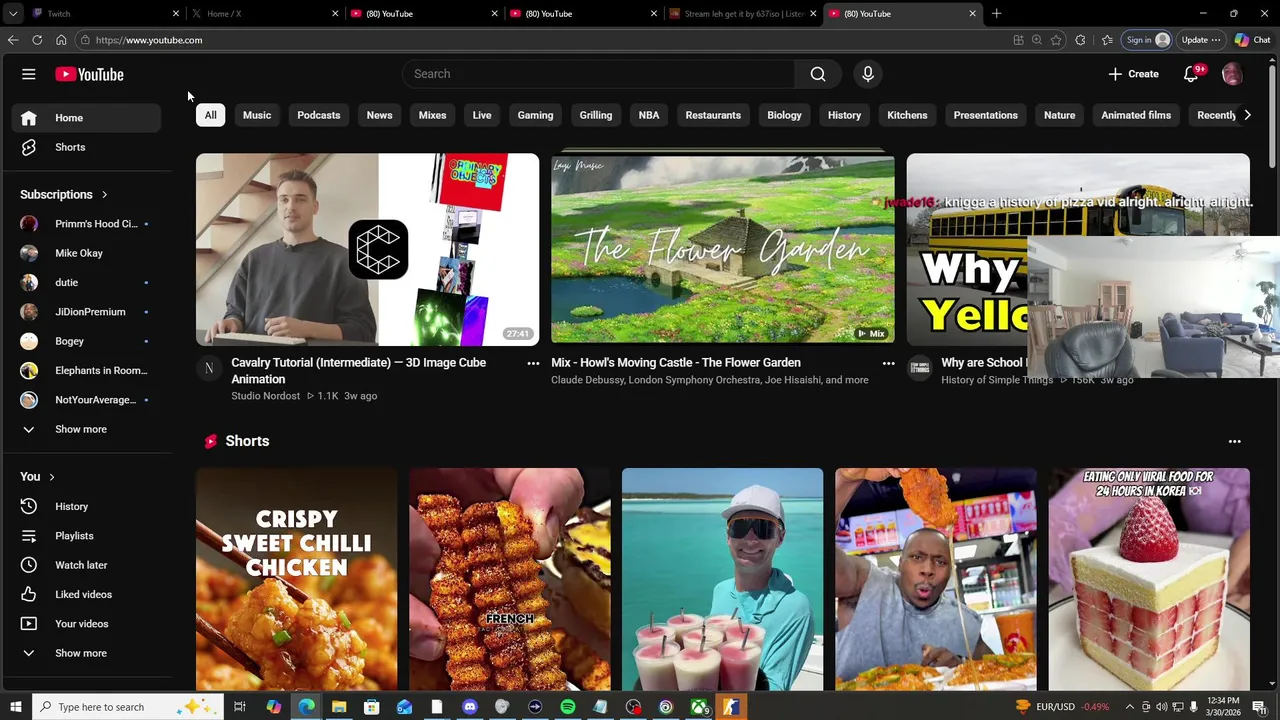
Task: Open the favorites list icon
Action: pos(1107,40)
